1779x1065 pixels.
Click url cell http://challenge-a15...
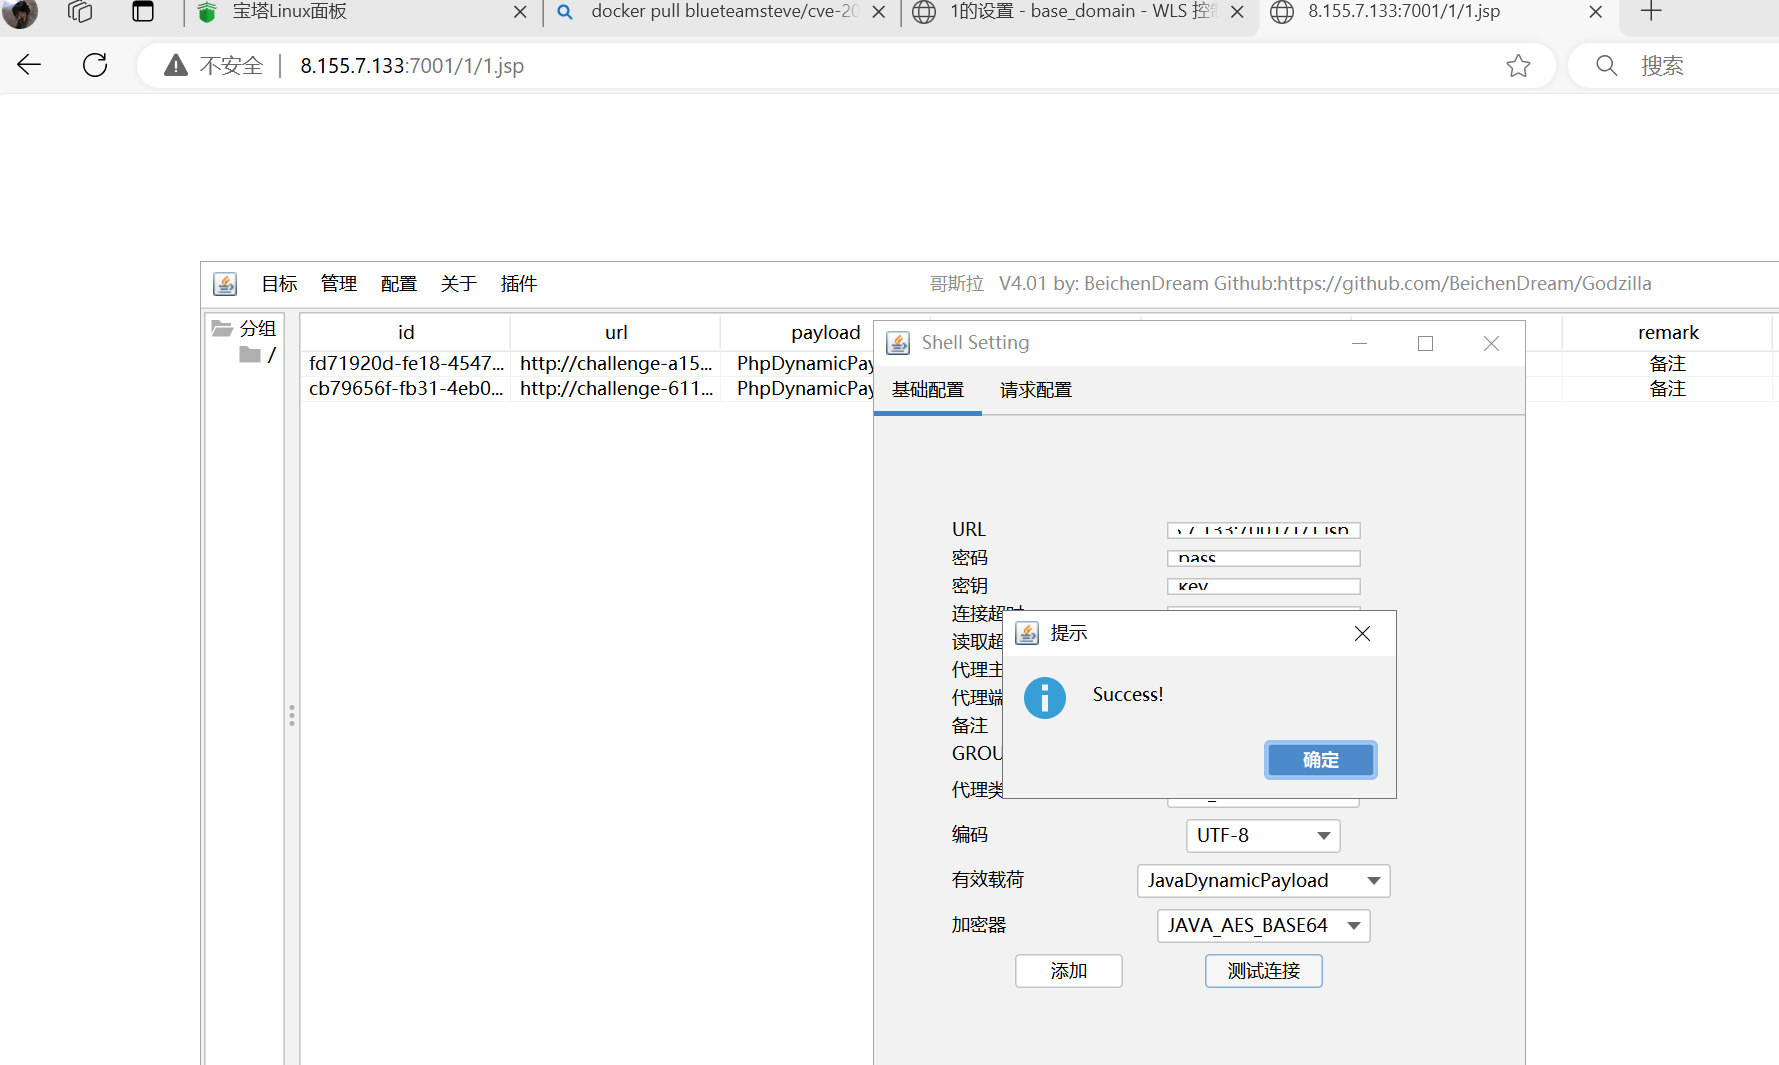pyautogui.click(x=616, y=364)
